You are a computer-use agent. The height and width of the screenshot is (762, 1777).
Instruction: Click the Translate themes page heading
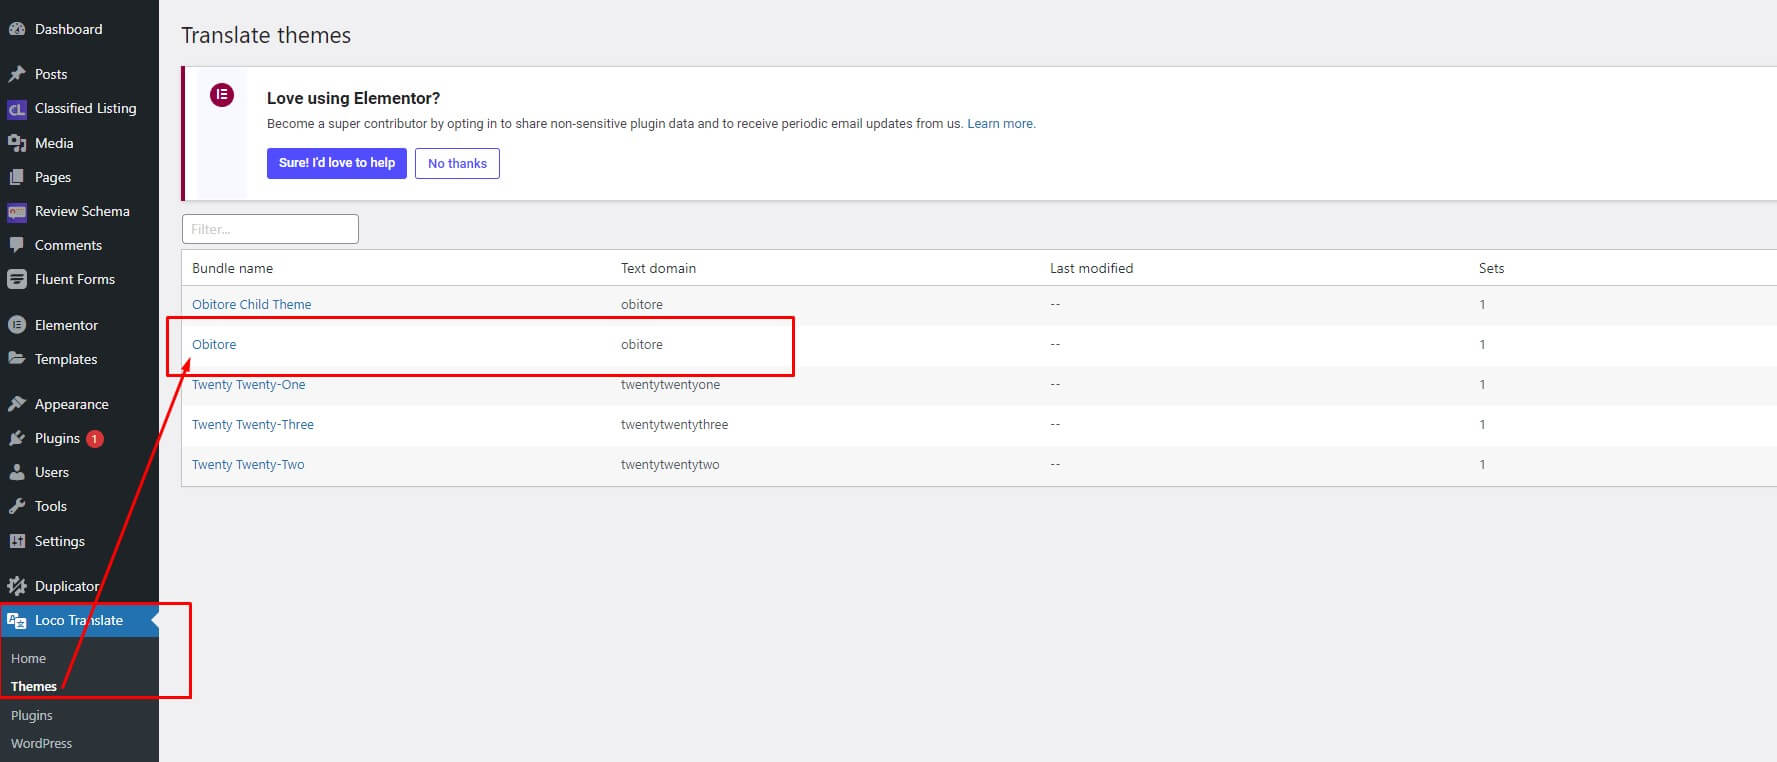coord(266,35)
